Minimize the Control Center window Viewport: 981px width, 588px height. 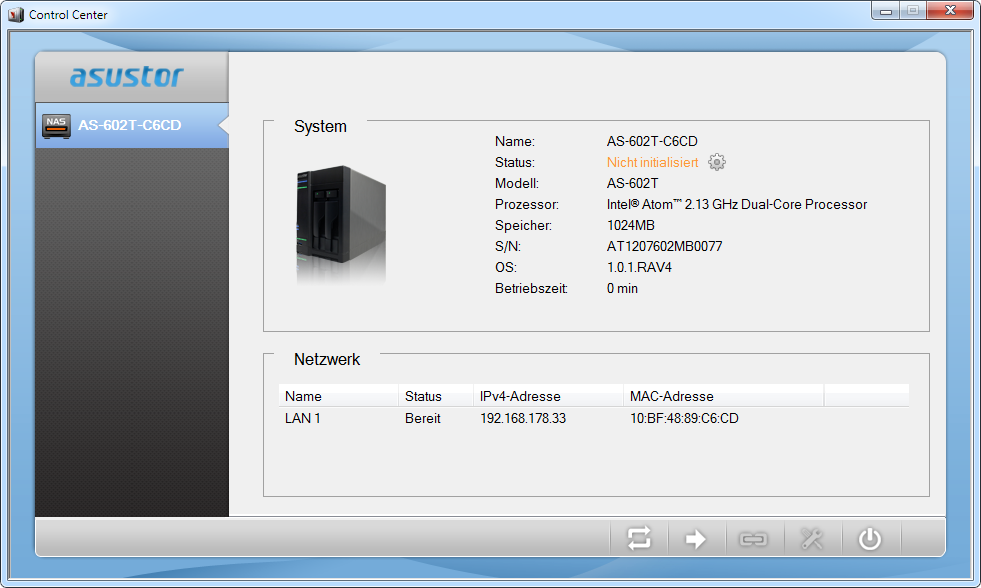[886, 11]
